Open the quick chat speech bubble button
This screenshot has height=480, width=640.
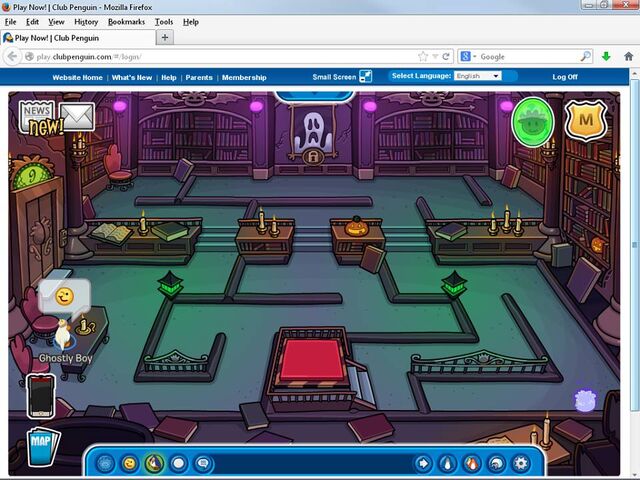click(203, 463)
